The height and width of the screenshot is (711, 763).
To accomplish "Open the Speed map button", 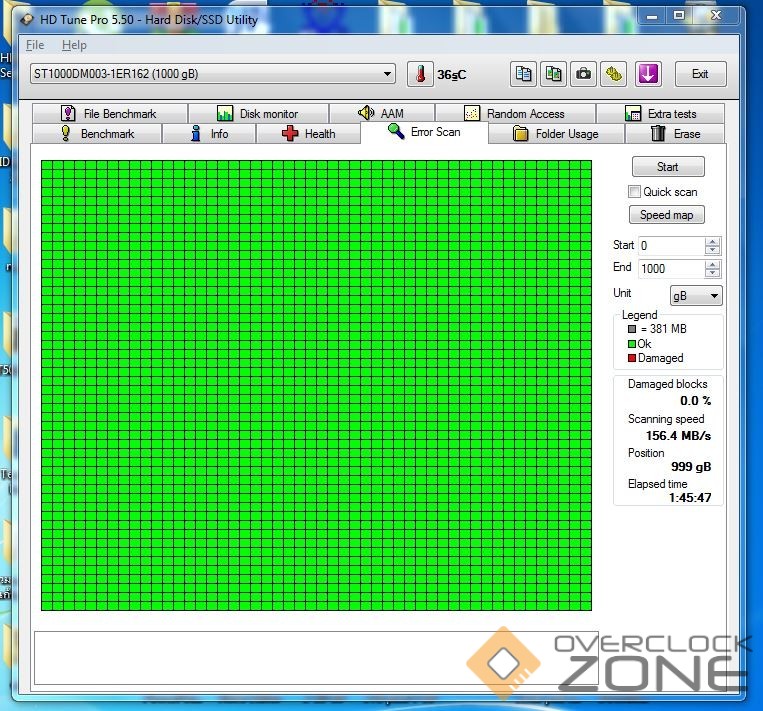I will coord(666,215).
